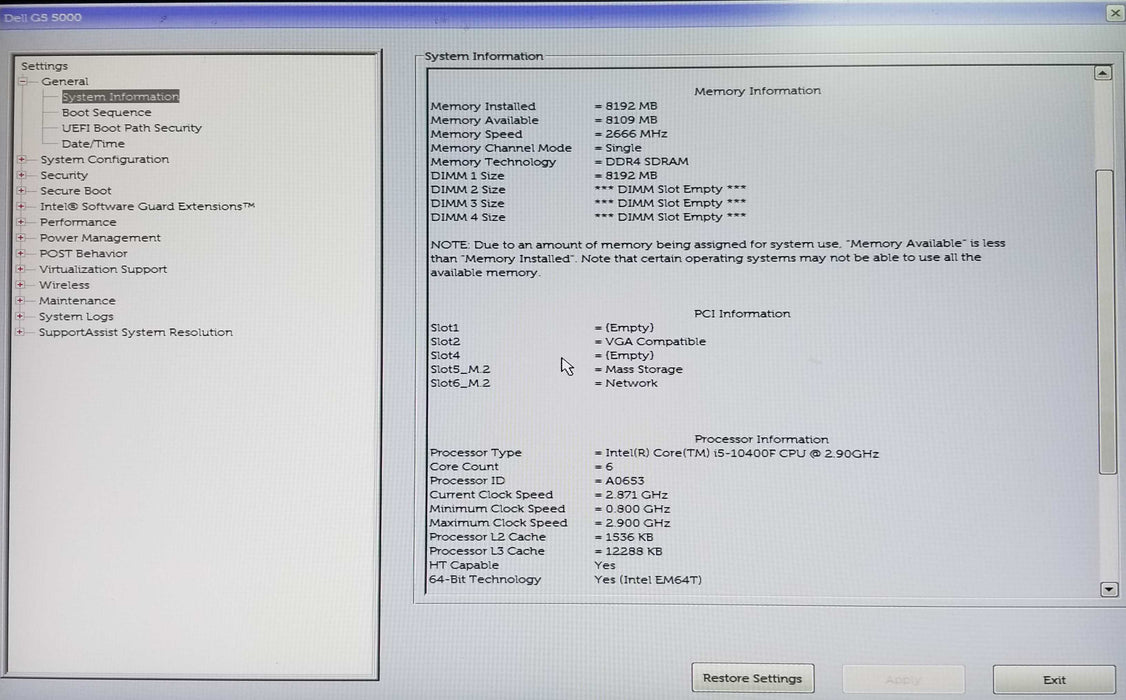This screenshot has height=700, width=1126.
Task: Expand the Power Management node
Action: (x=21, y=238)
